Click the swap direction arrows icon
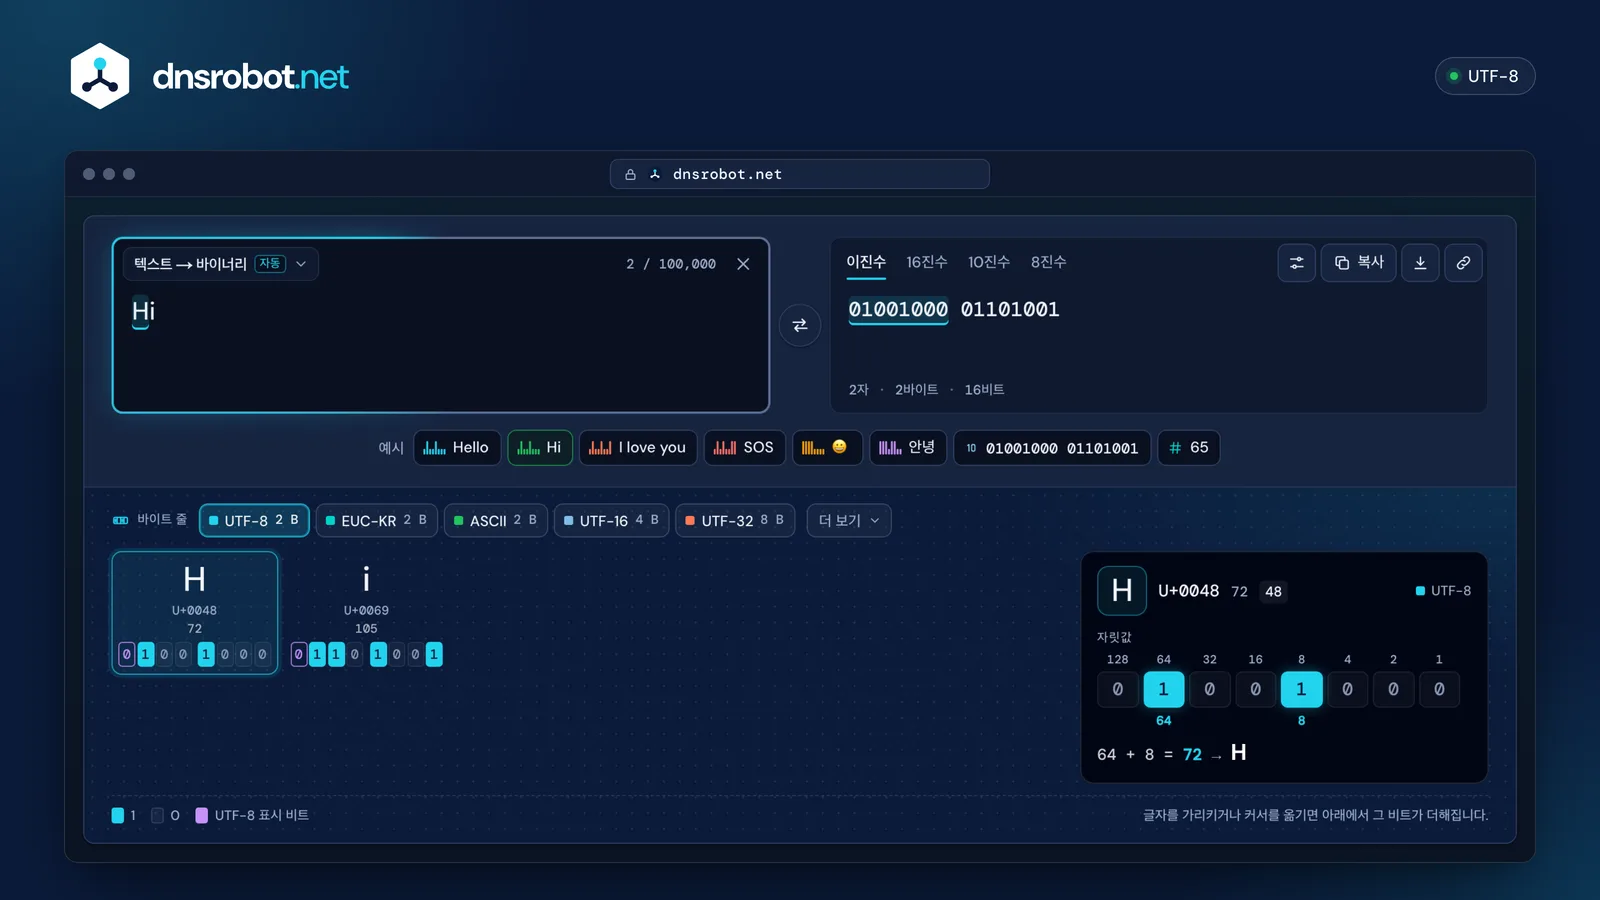 [800, 325]
